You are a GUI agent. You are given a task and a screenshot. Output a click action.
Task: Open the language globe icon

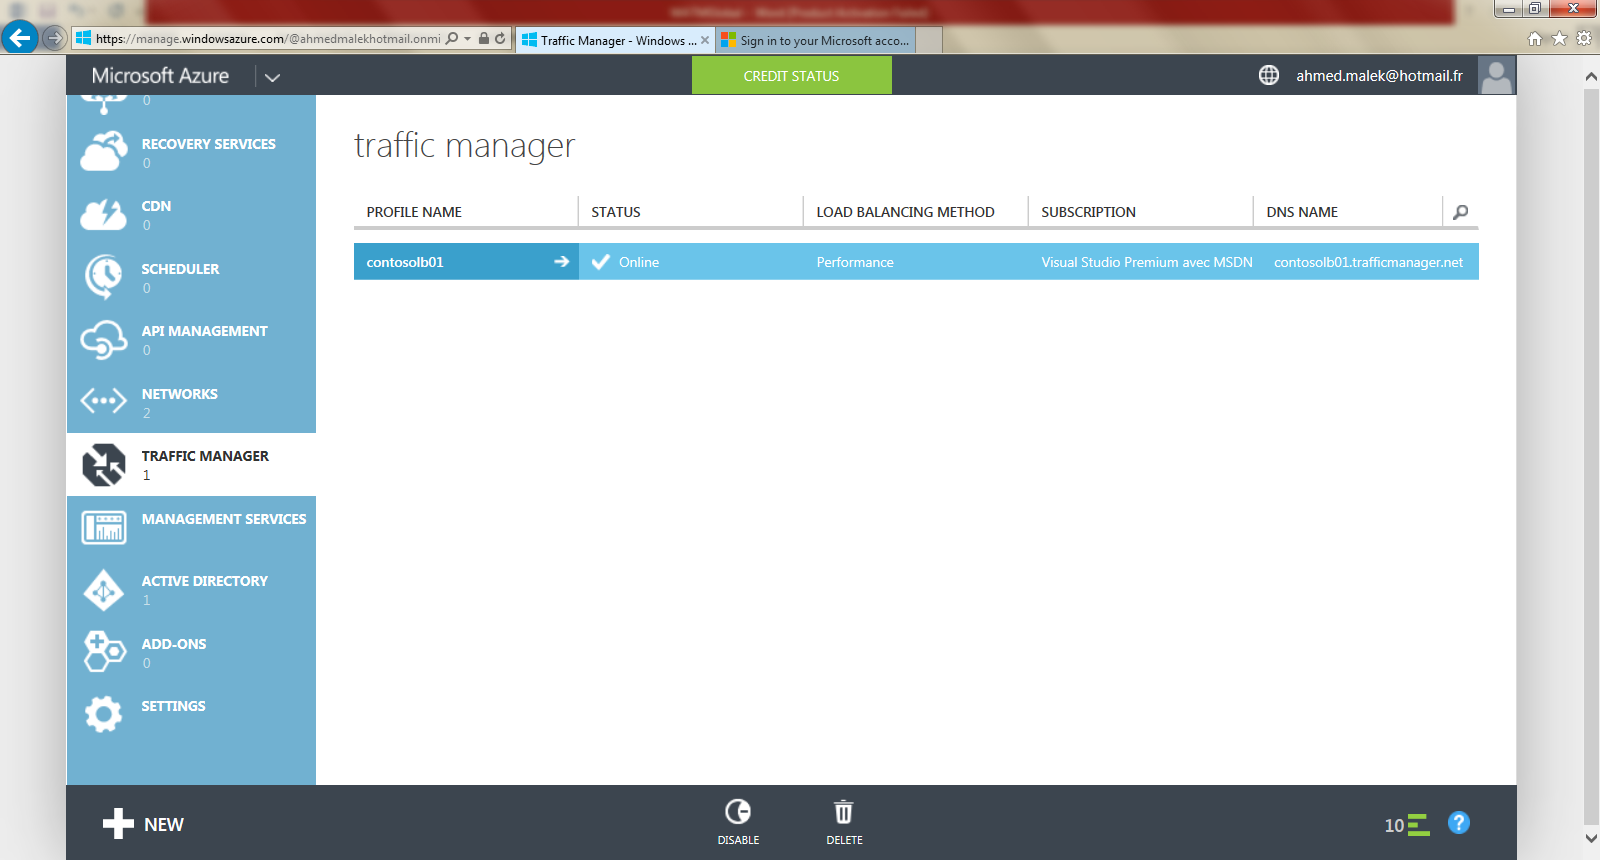point(1269,75)
